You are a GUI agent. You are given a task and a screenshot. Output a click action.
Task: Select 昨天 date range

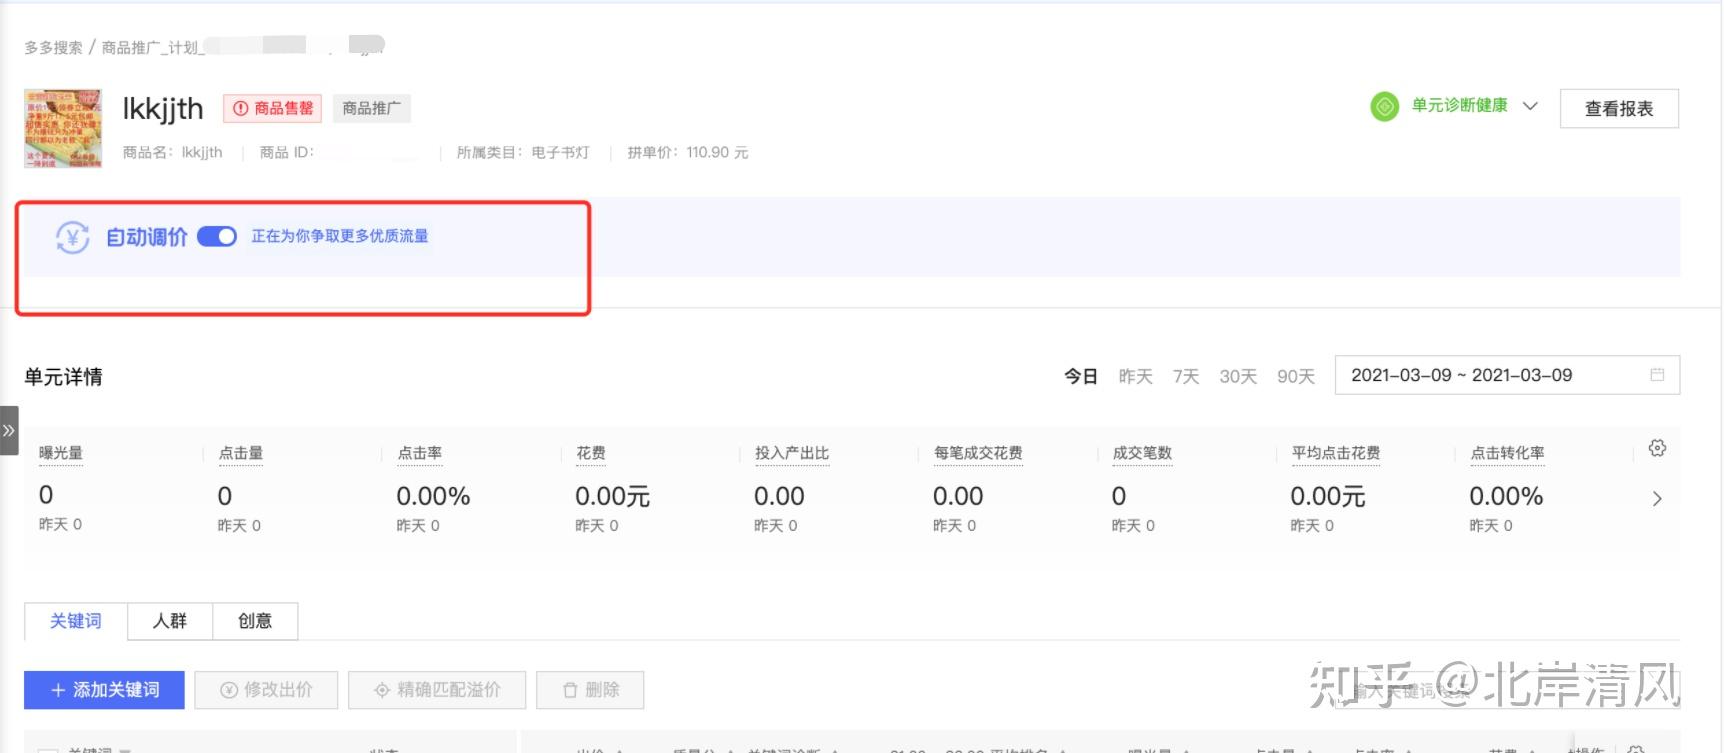tap(1136, 376)
